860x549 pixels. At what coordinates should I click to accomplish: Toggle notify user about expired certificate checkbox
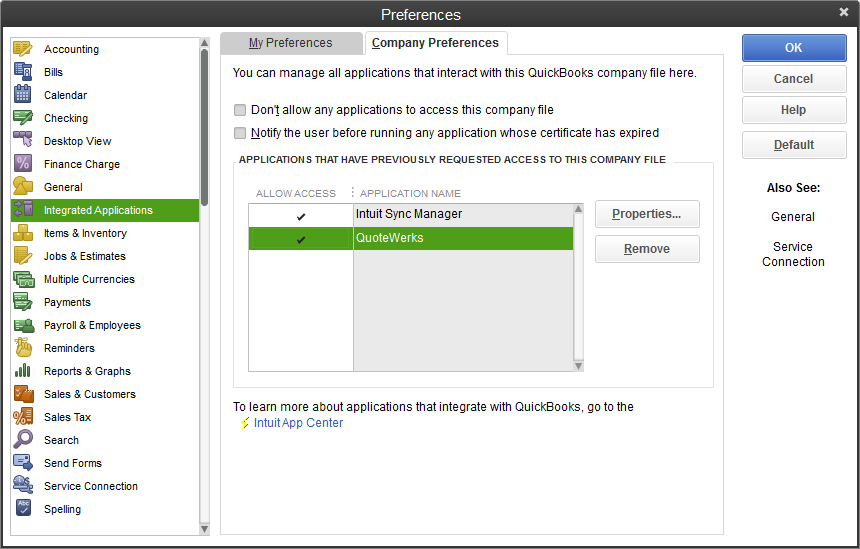tap(240, 133)
